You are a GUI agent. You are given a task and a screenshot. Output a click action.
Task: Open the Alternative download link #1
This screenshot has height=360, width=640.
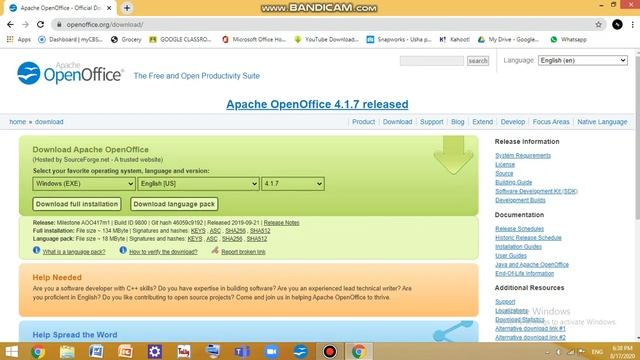[x=530, y=329]
